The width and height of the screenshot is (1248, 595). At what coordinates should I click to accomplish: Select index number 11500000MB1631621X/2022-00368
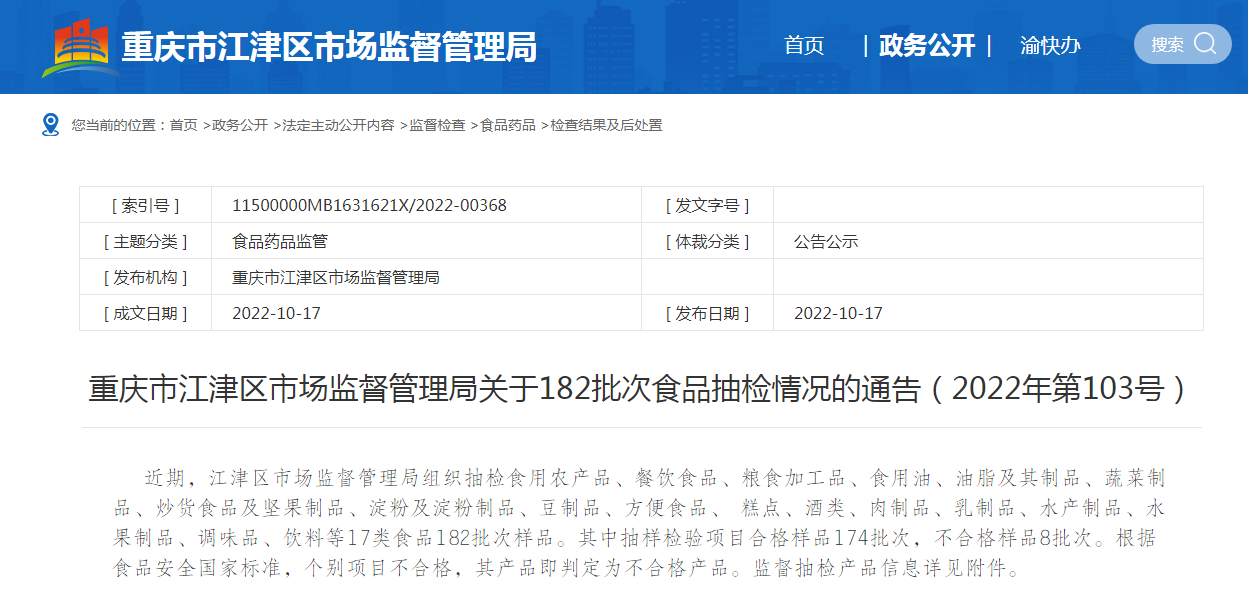coord(369,205)
